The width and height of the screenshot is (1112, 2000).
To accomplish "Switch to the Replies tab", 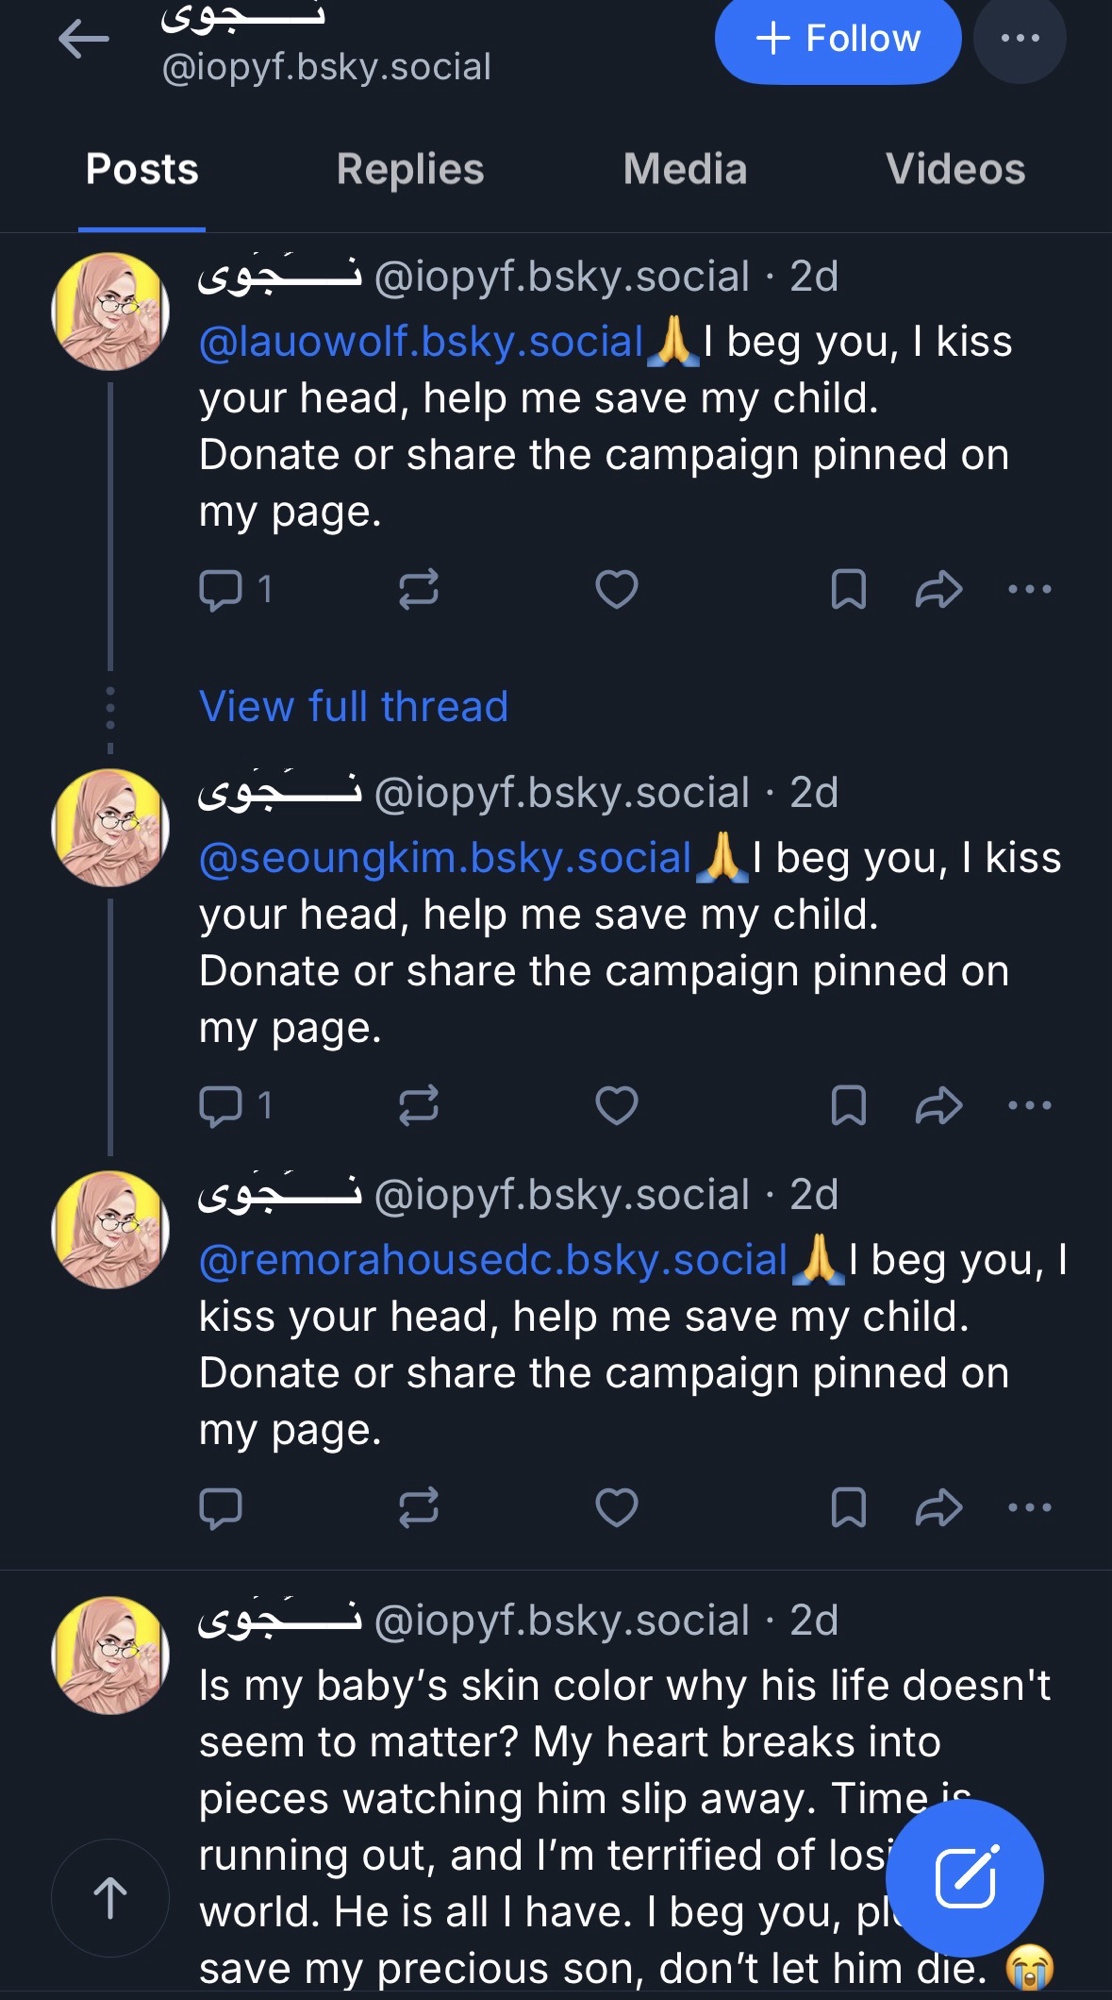I will (410, 169).
